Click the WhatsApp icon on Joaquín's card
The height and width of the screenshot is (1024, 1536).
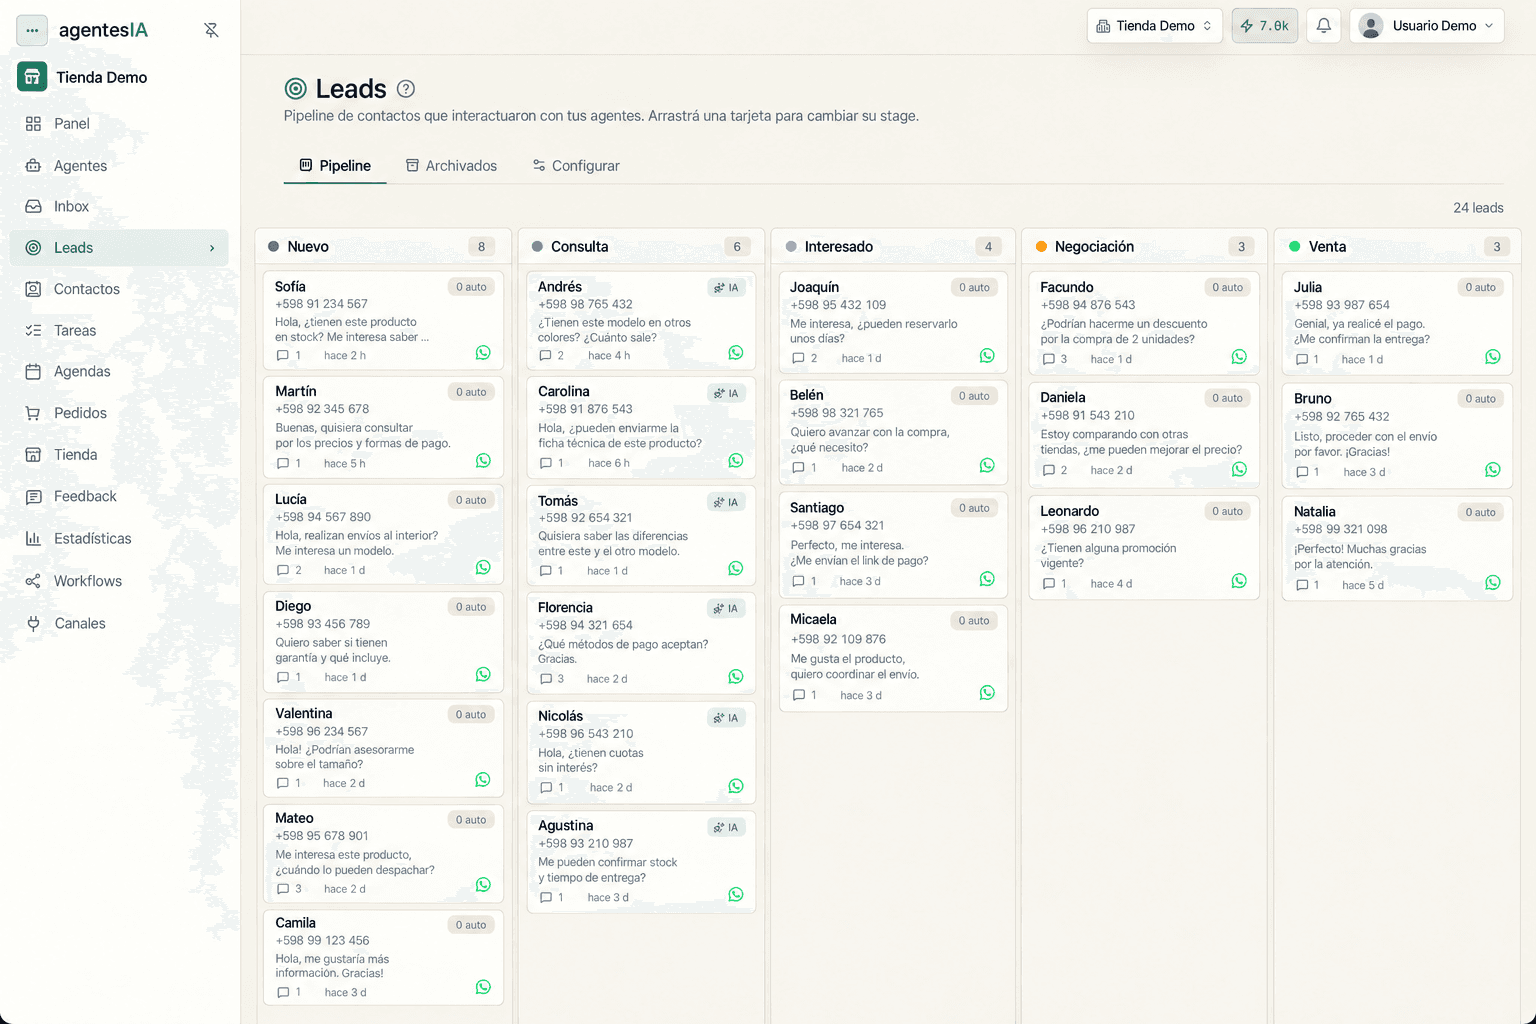[987, 356]
